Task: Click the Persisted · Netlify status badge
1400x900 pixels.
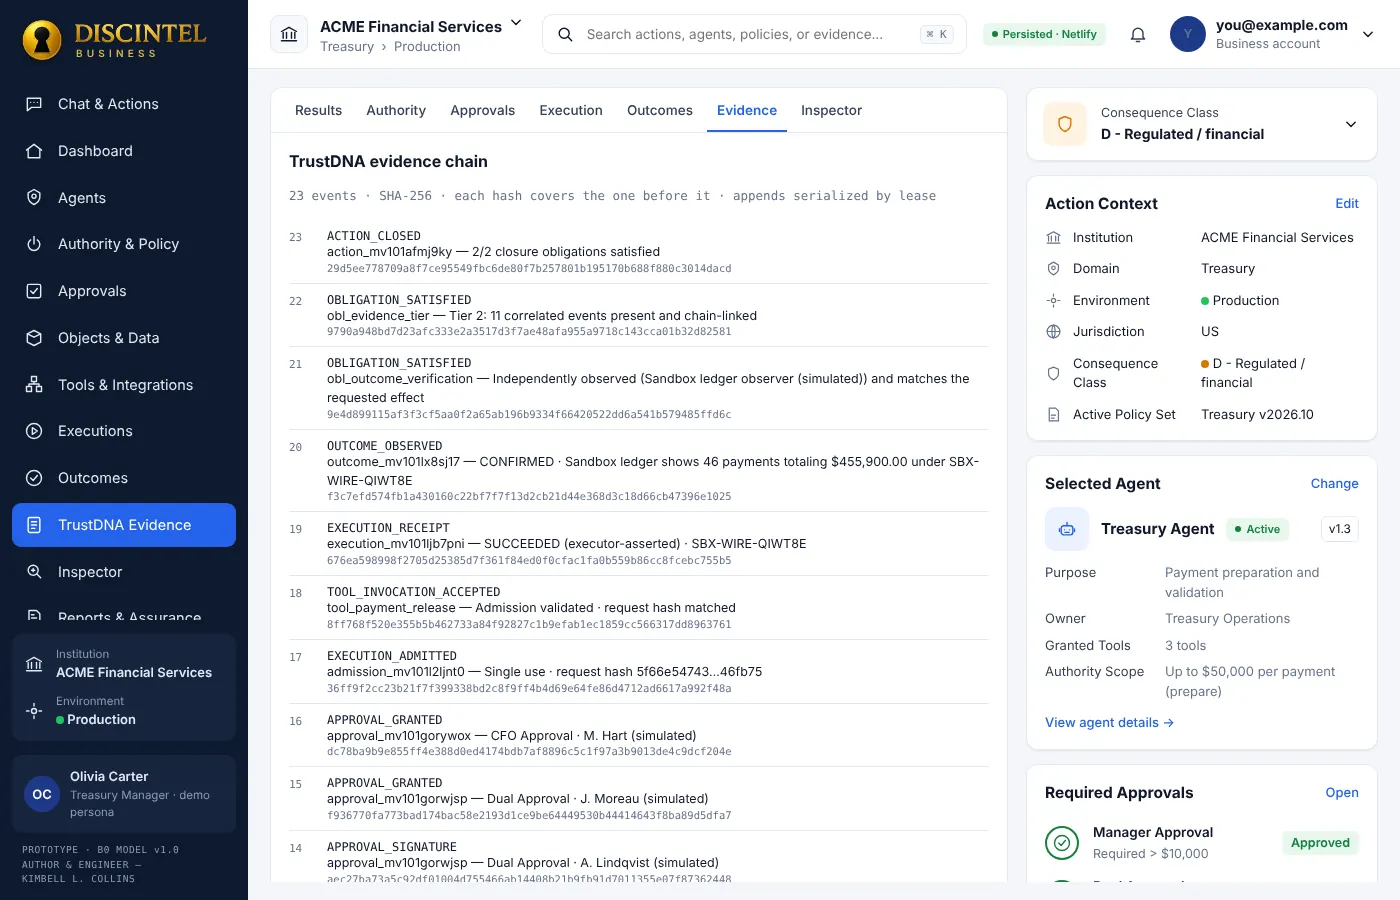Action: [x=1044, y=34]
